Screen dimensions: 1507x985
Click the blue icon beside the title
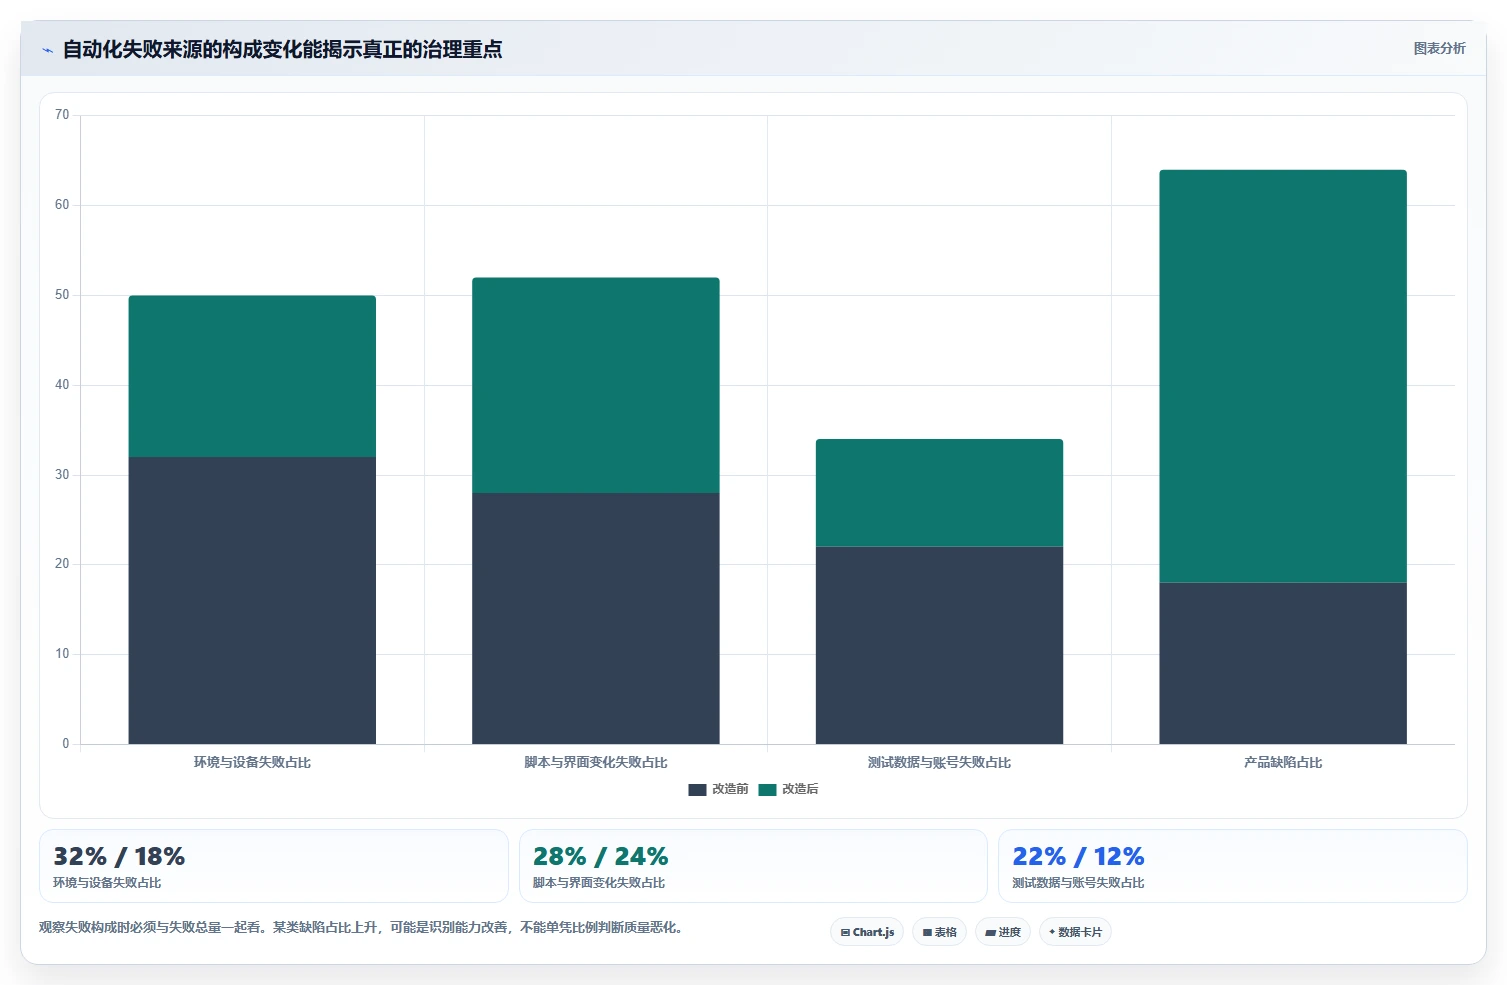click(47, 50)
